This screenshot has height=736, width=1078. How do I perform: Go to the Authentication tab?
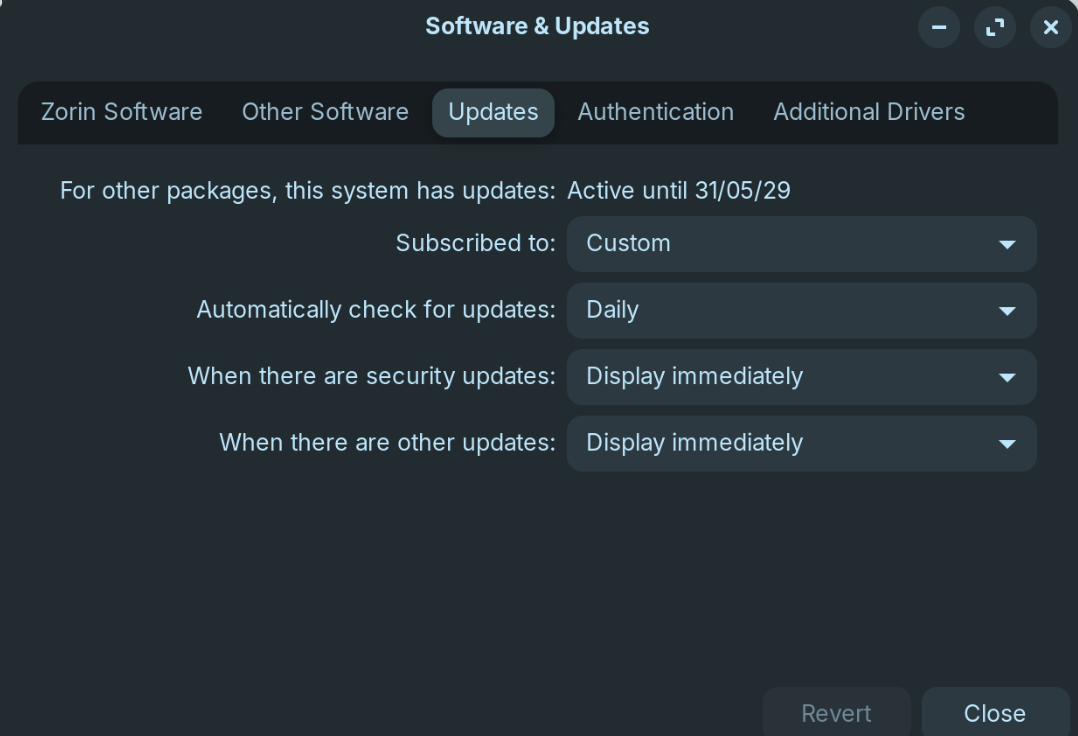[x=655, y=112]
